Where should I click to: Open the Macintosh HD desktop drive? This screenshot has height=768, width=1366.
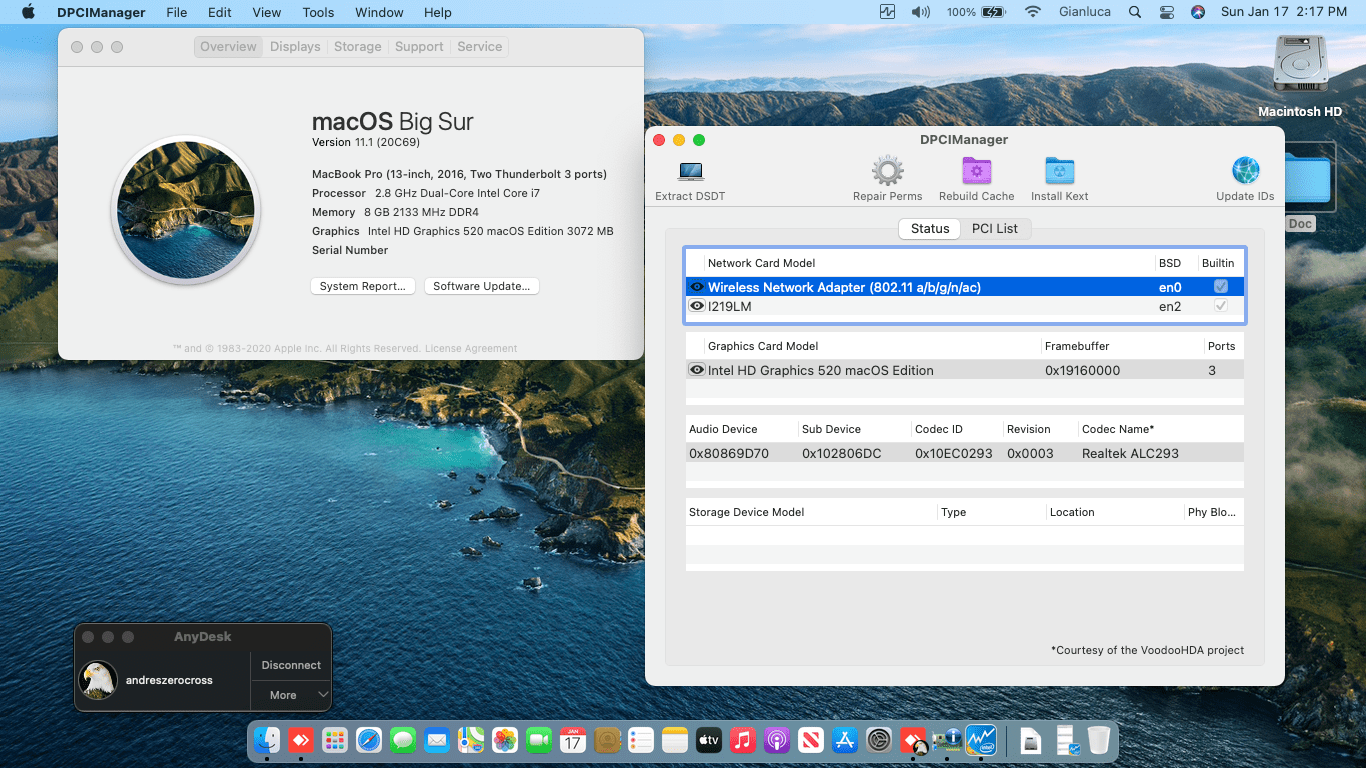pos(1300,66)
